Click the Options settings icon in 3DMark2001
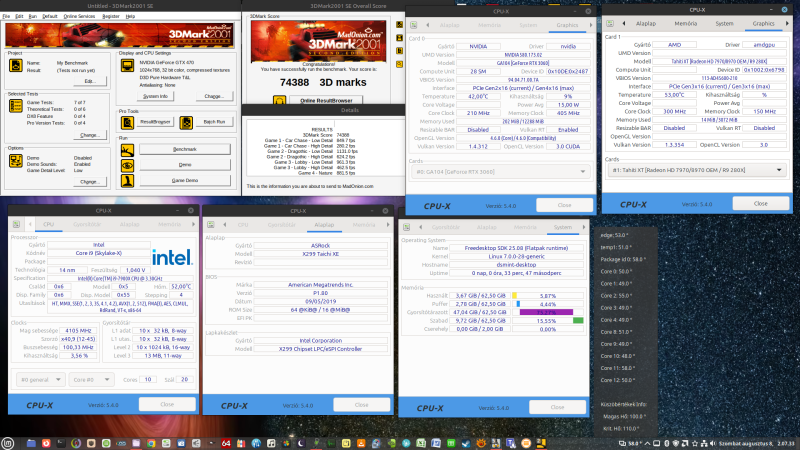Image resolution: width=800 pixels, height=450 pixels. 16,161
